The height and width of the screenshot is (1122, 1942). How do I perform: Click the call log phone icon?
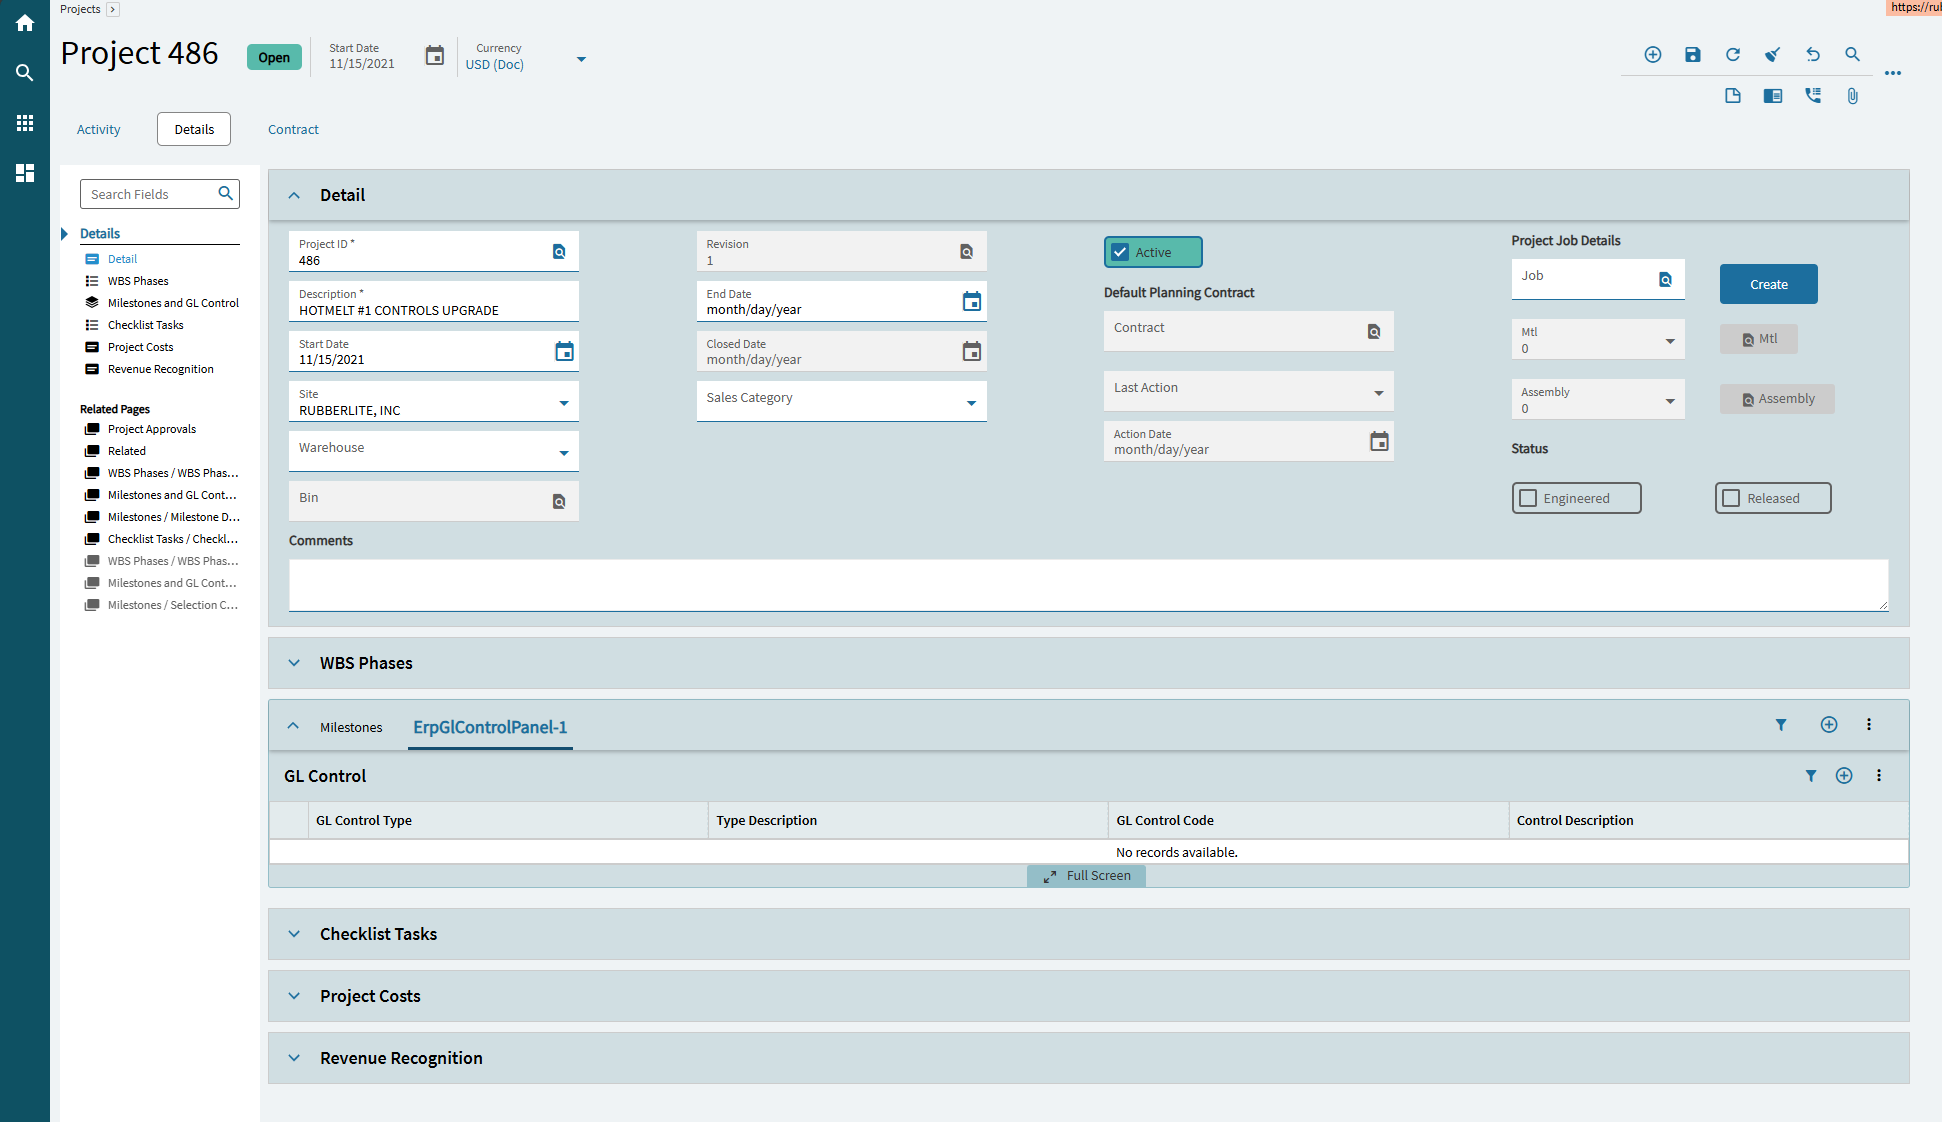(1812, 96)
